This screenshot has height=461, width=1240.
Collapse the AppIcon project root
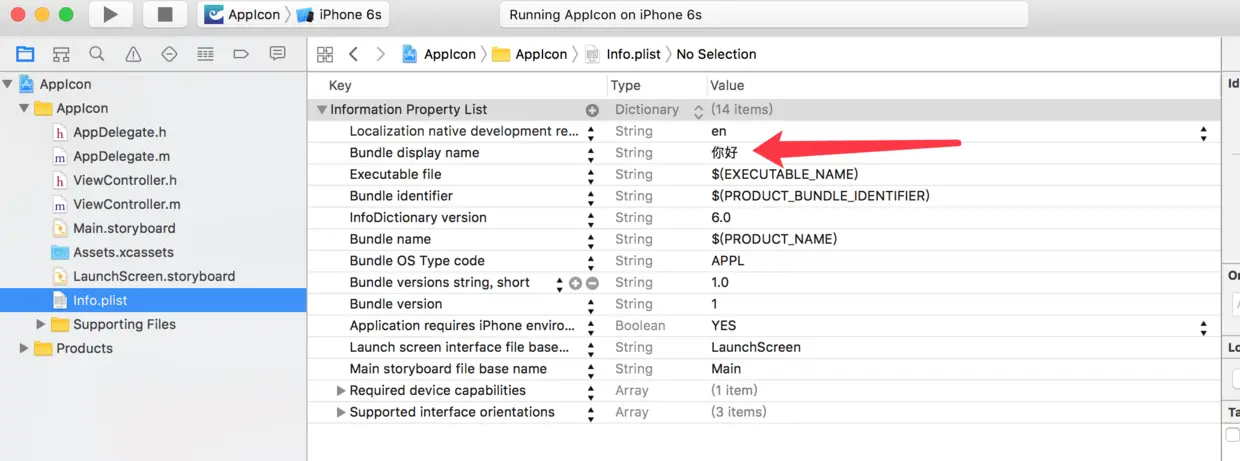[8, 84]
